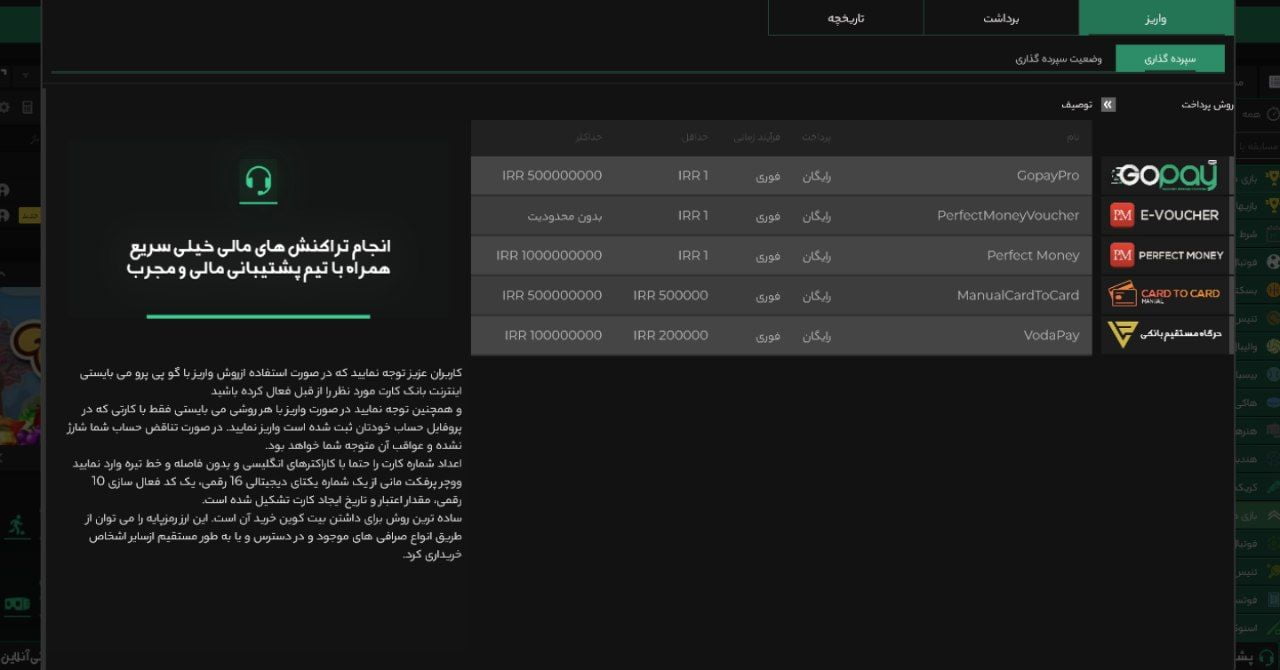
Task: View the تاریخچه history tab
Action: 846,17
